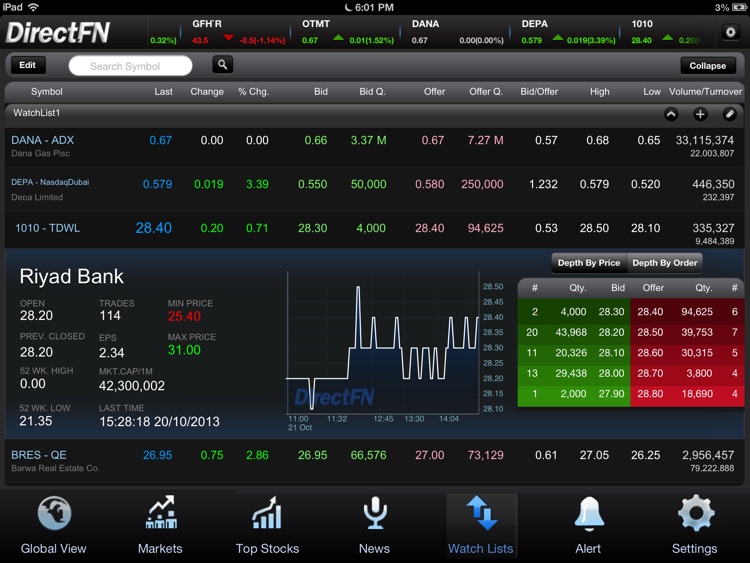
Task: Open Markets from the bottom bar
Action: [160, 514]
